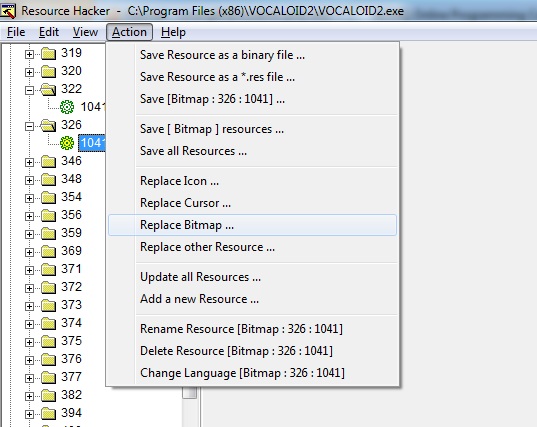The height and width of the screenshot is (427, 537).
Task: Collapse tree node 322
Action: pyautogui.click(x=29, y=90)
